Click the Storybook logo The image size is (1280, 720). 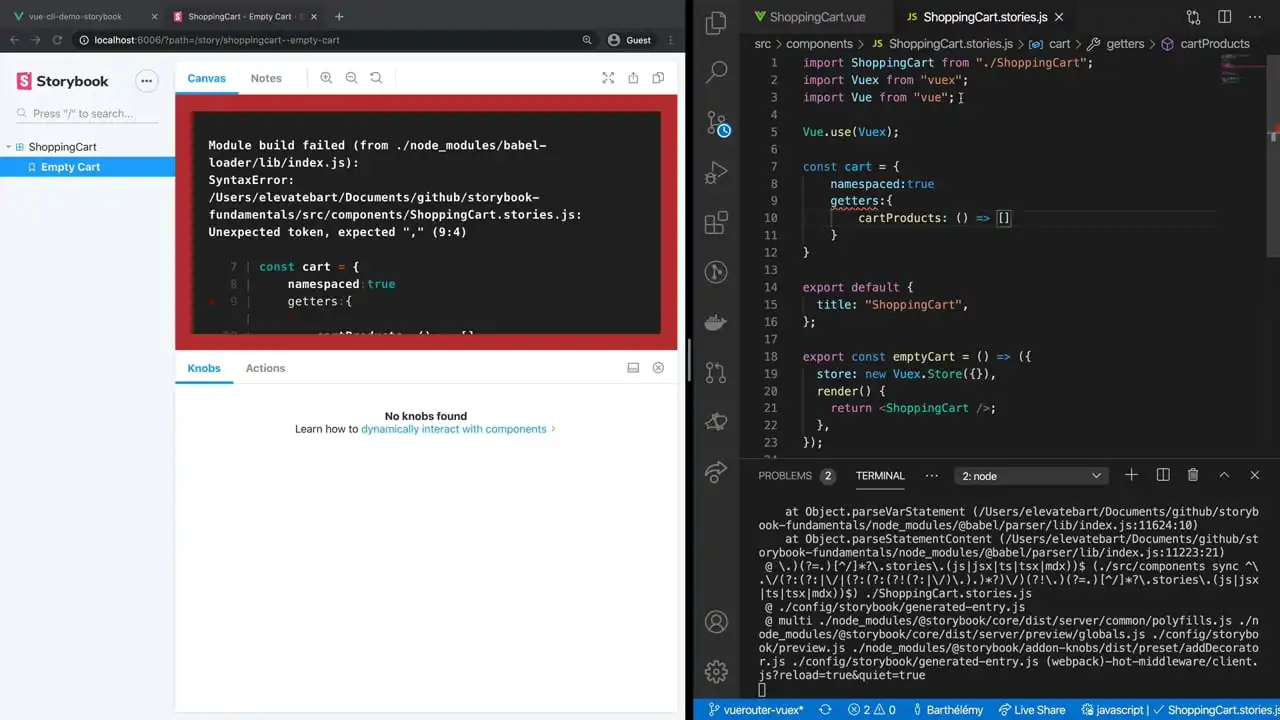(62, 81)
